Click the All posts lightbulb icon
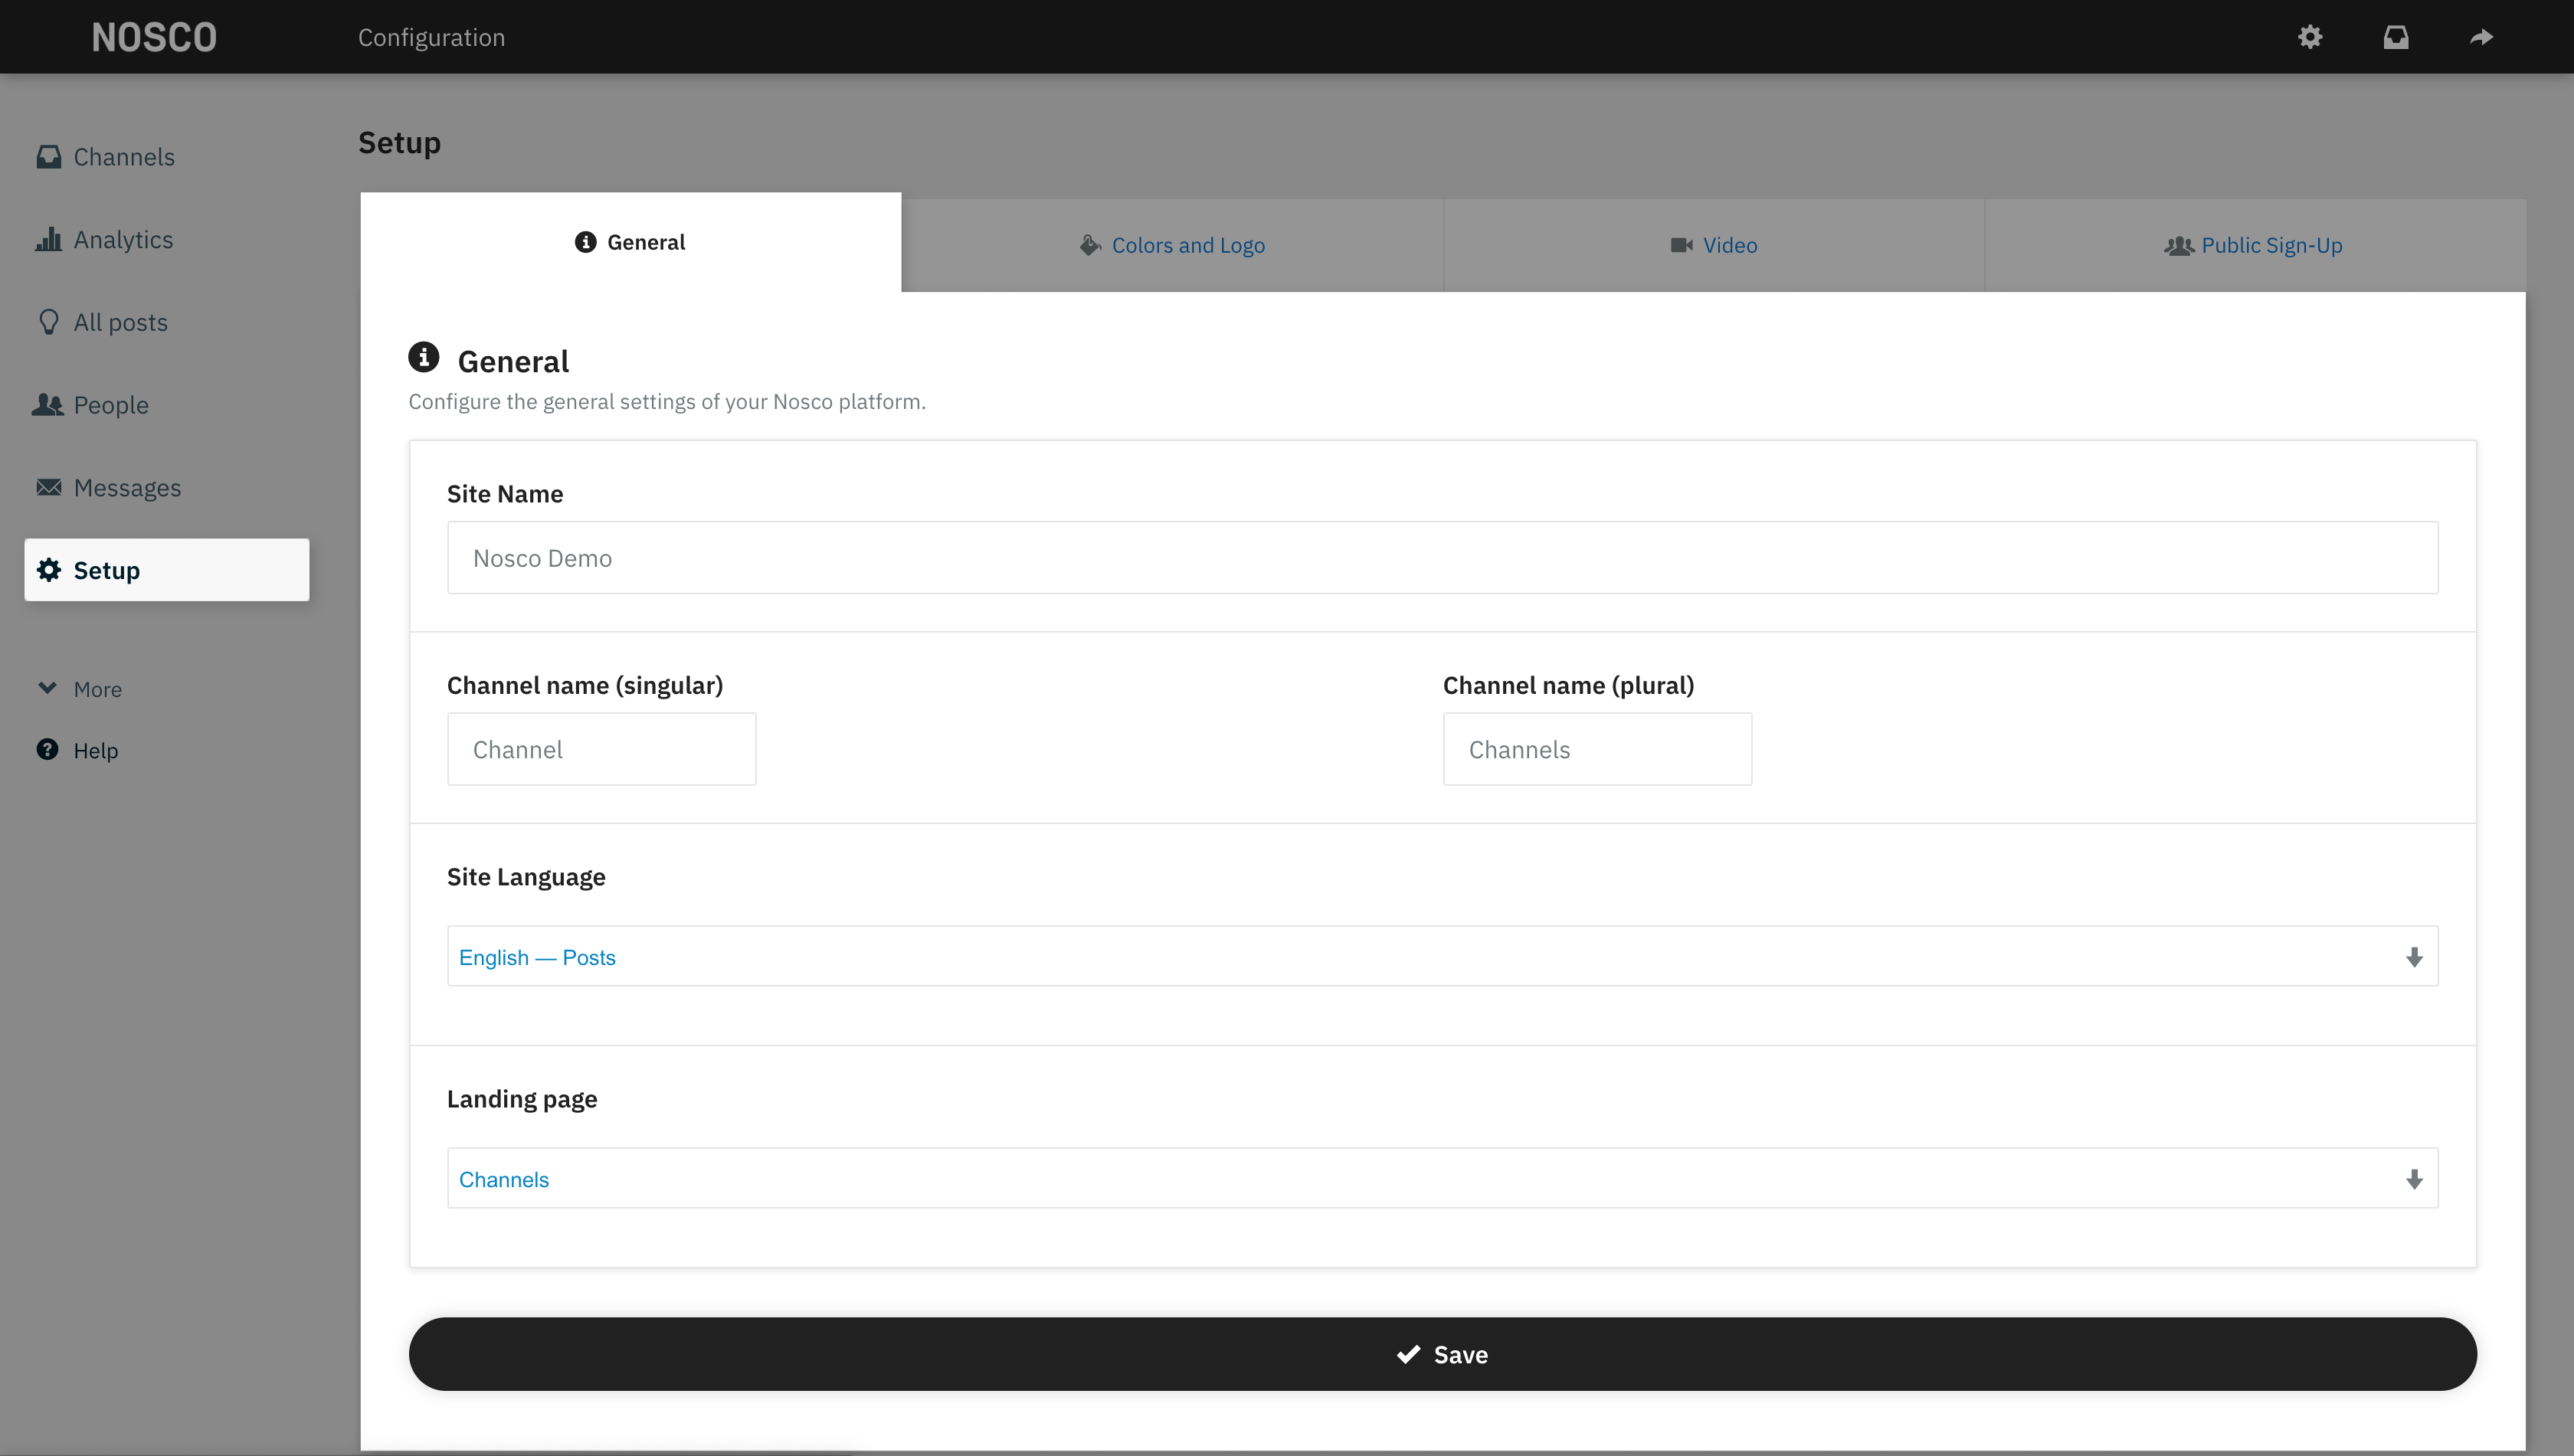This screenshot has width=2574, height=1456. coord(48,322)
